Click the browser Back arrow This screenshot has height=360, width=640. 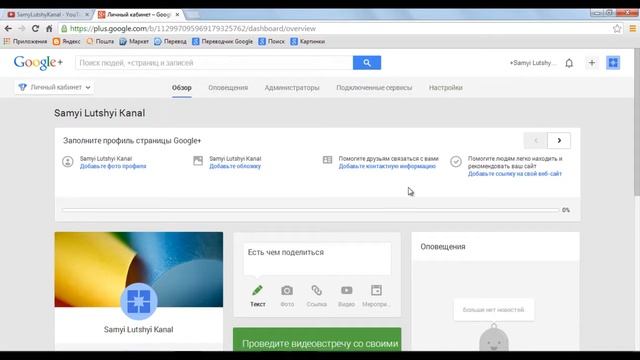(x=8, y=29)
